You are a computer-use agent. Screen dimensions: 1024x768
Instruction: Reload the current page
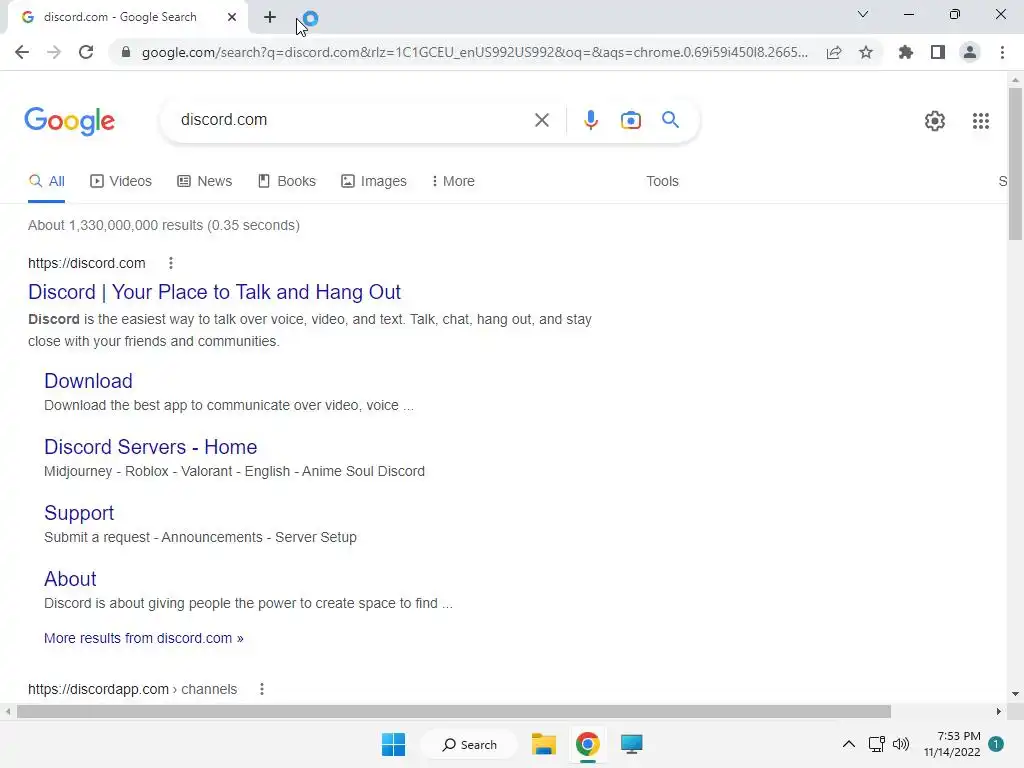86,52
